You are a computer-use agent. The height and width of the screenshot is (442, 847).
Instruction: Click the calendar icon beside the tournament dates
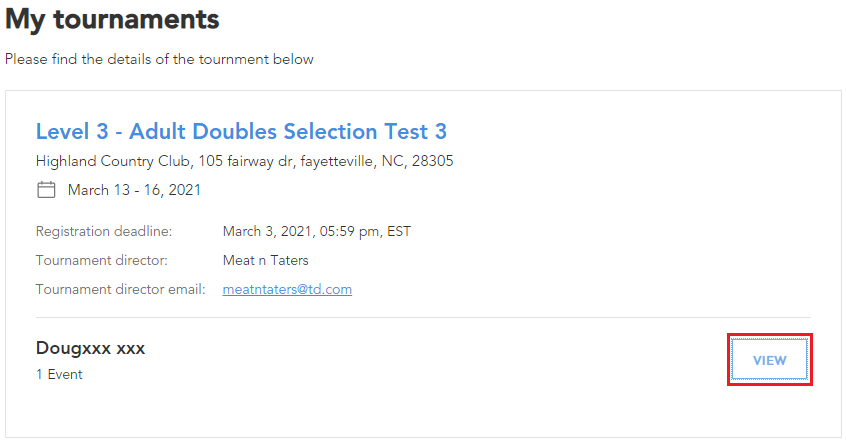pos(46,190)
